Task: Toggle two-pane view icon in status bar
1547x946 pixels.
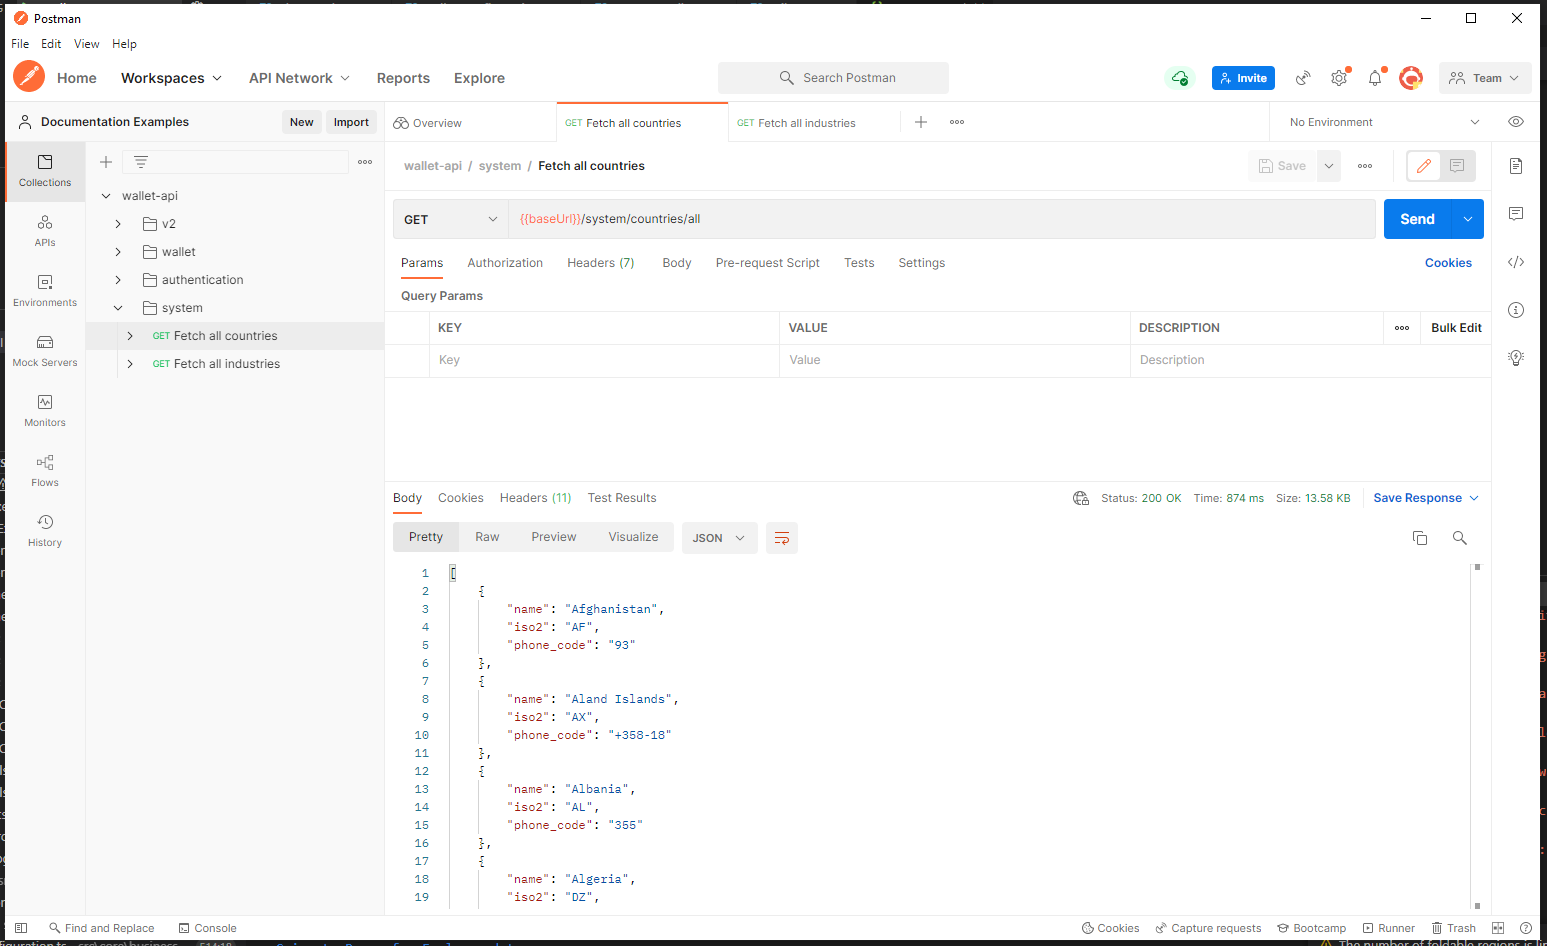Action: pyautogui.click(x=1498, y=928)
